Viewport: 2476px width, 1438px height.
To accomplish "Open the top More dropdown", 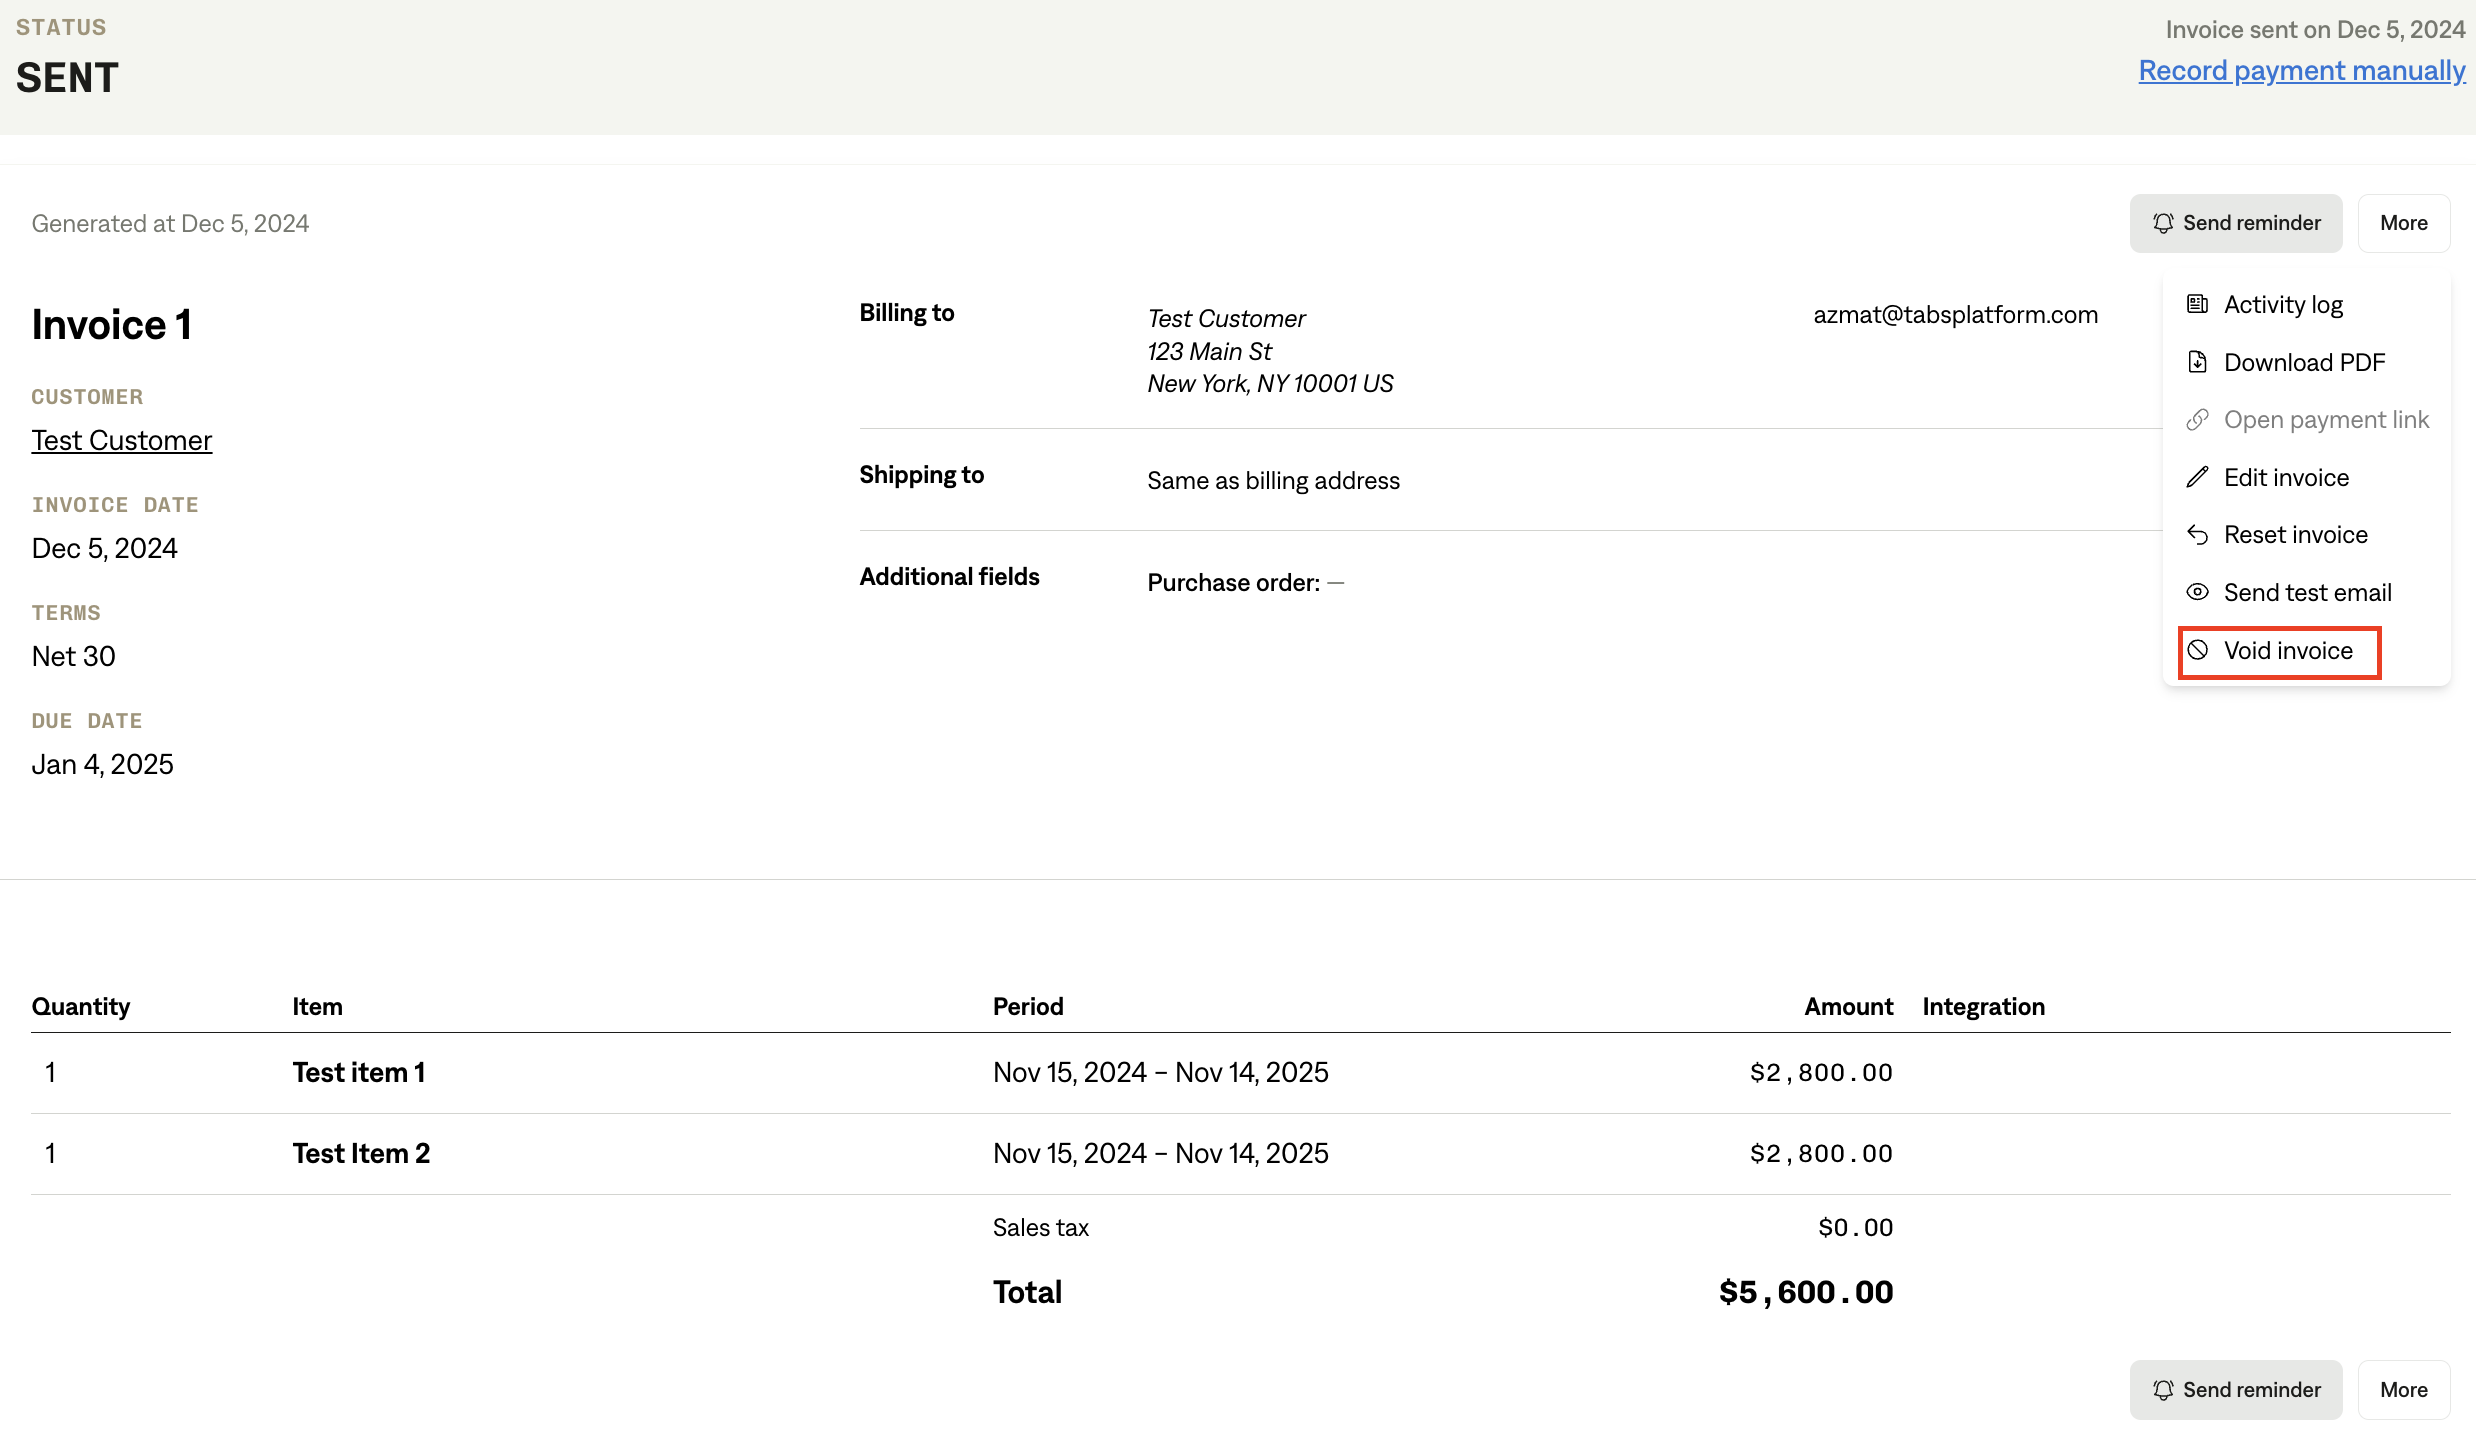I will (x=2403, y=223).
